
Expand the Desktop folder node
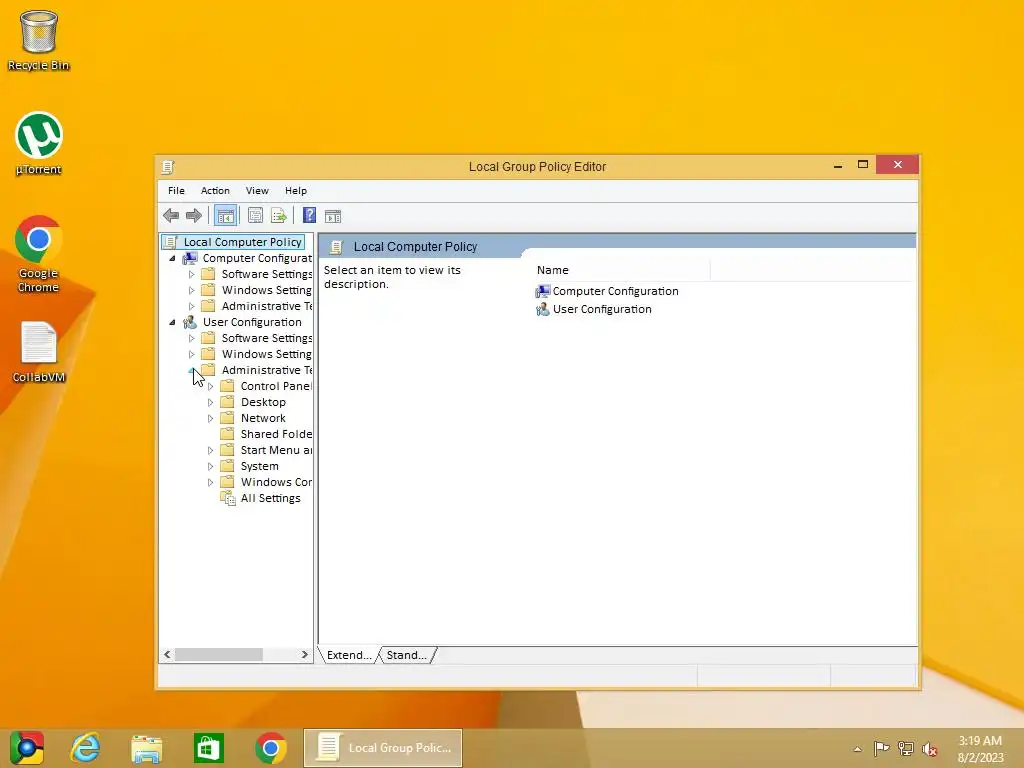click(x=210, y=402)
